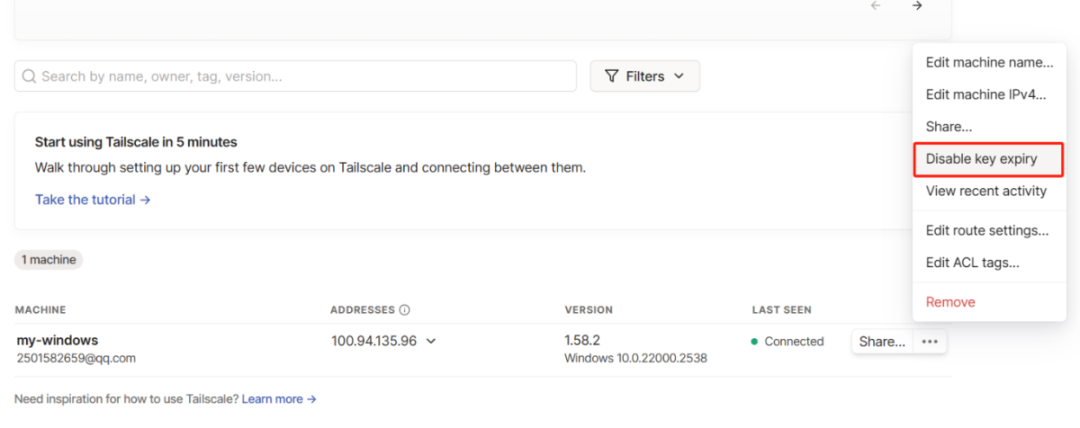Screen dimensions: 1080x428
Task: Click the owner email 2501582659@qq.com
Action: [76, 358]
